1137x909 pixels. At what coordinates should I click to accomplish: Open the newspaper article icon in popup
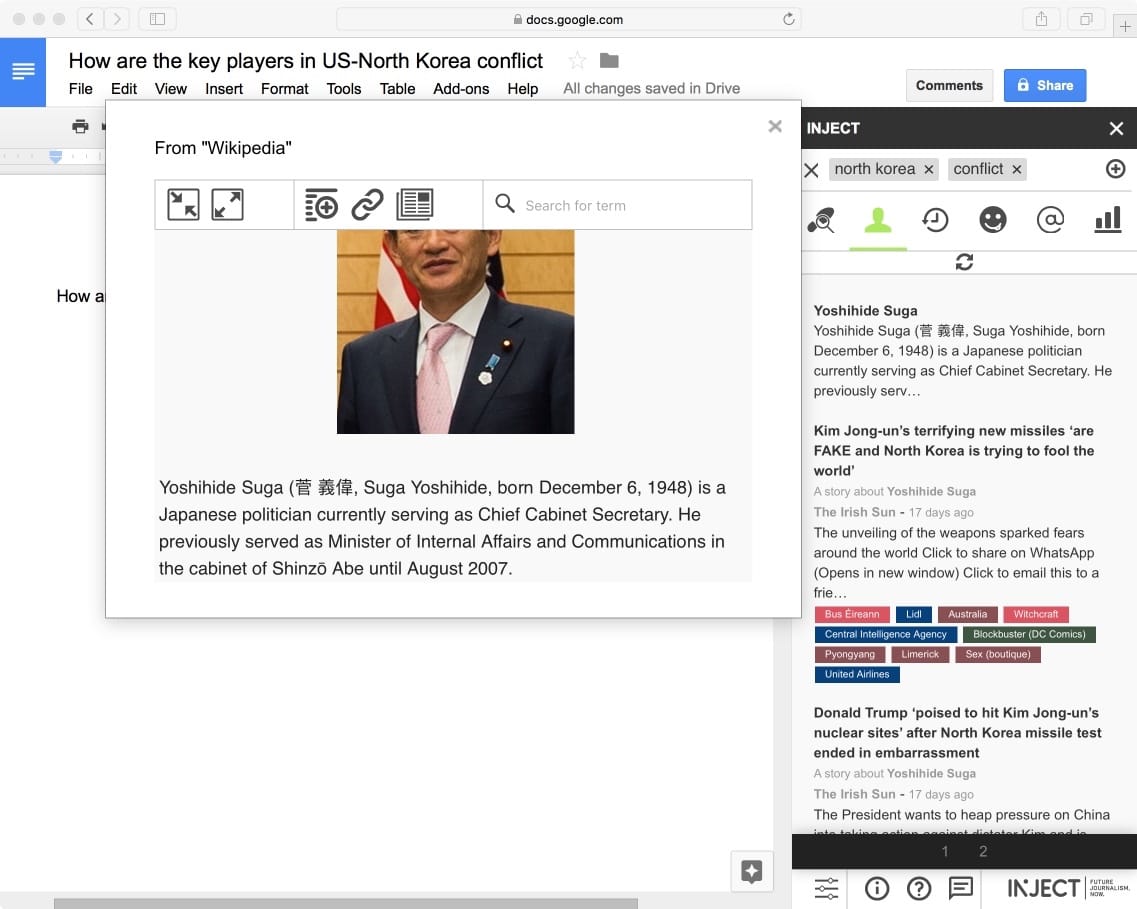(x=415, y=205)
